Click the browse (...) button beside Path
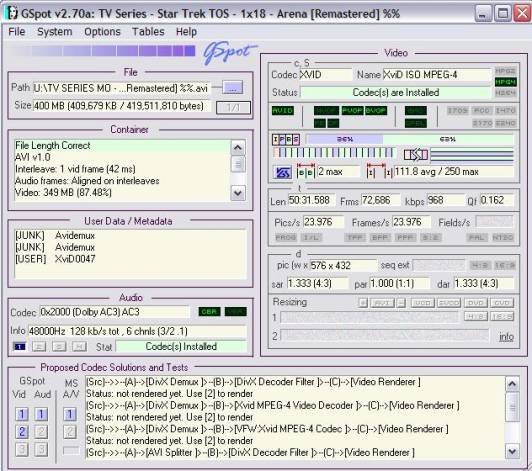This screenshot has height=471, width=532. (232, 87)
